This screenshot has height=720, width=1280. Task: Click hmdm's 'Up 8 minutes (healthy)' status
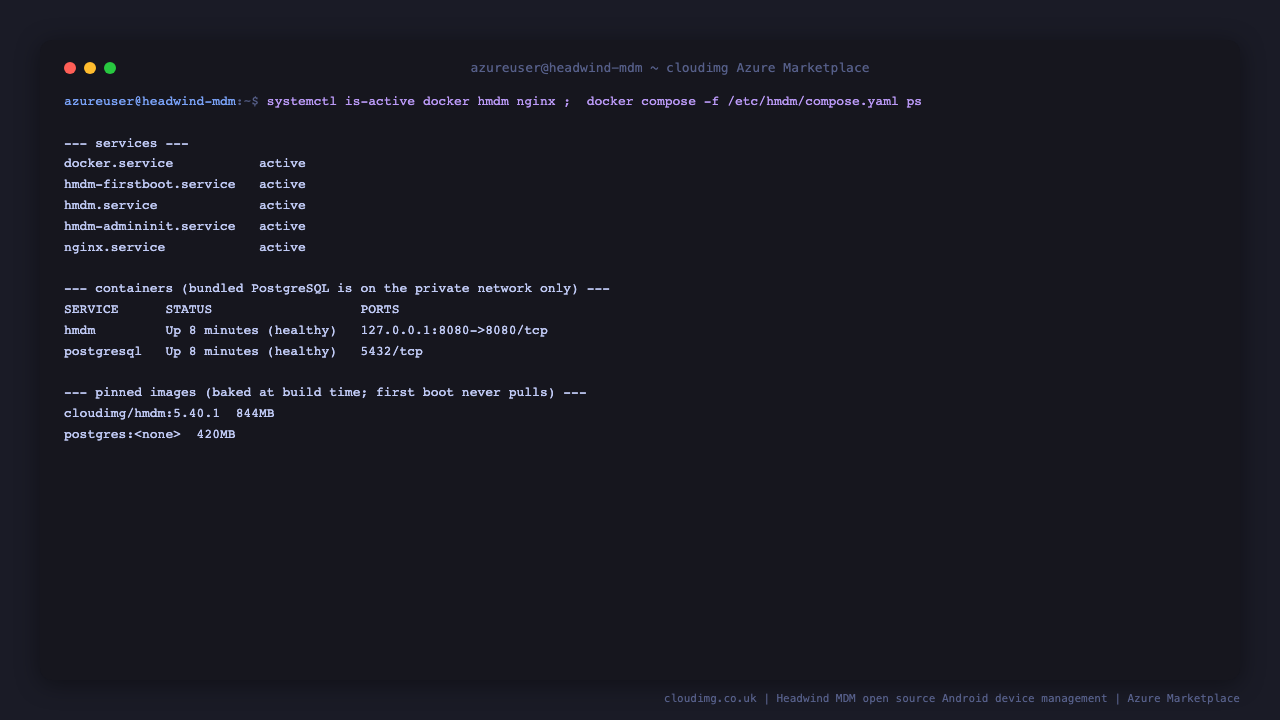point(251,331)
